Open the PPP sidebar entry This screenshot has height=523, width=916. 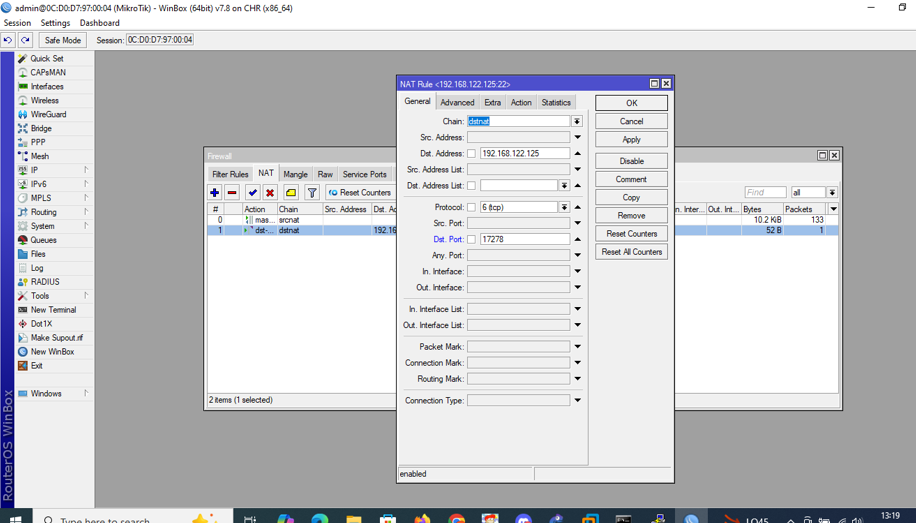click(37, 142)
